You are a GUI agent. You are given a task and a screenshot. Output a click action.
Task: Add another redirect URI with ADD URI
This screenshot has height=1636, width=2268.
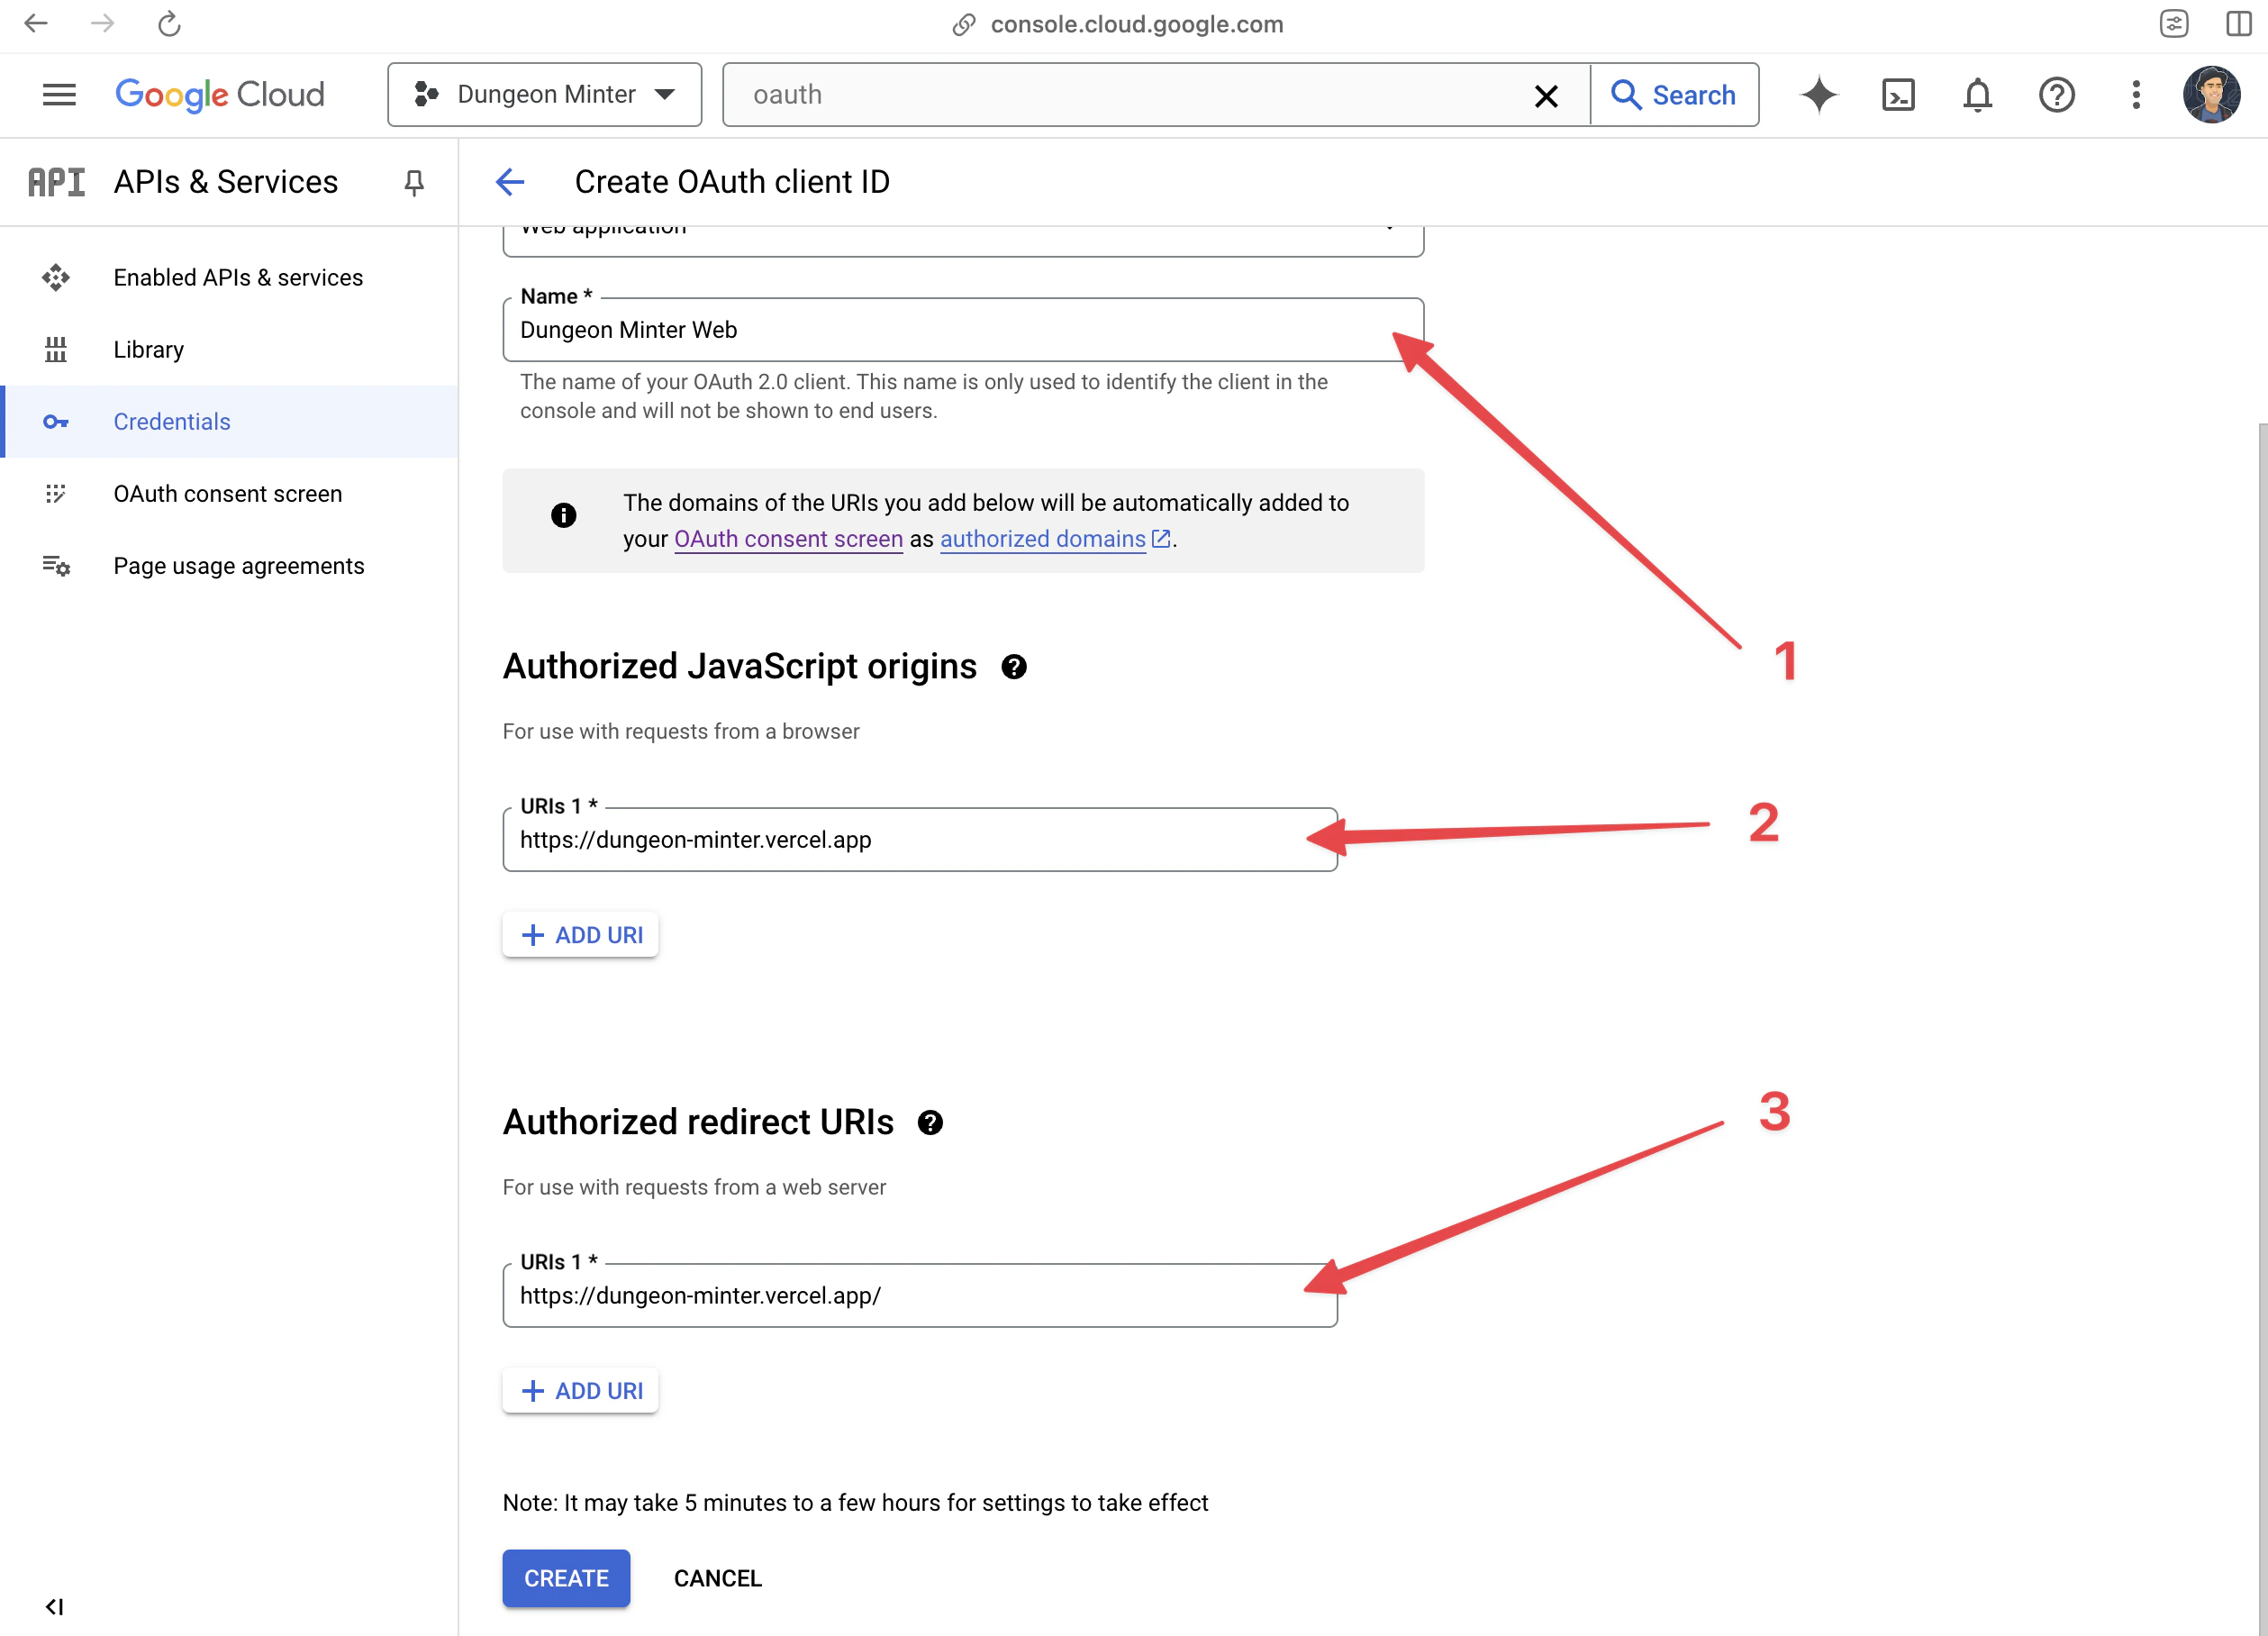[580, 1390]
